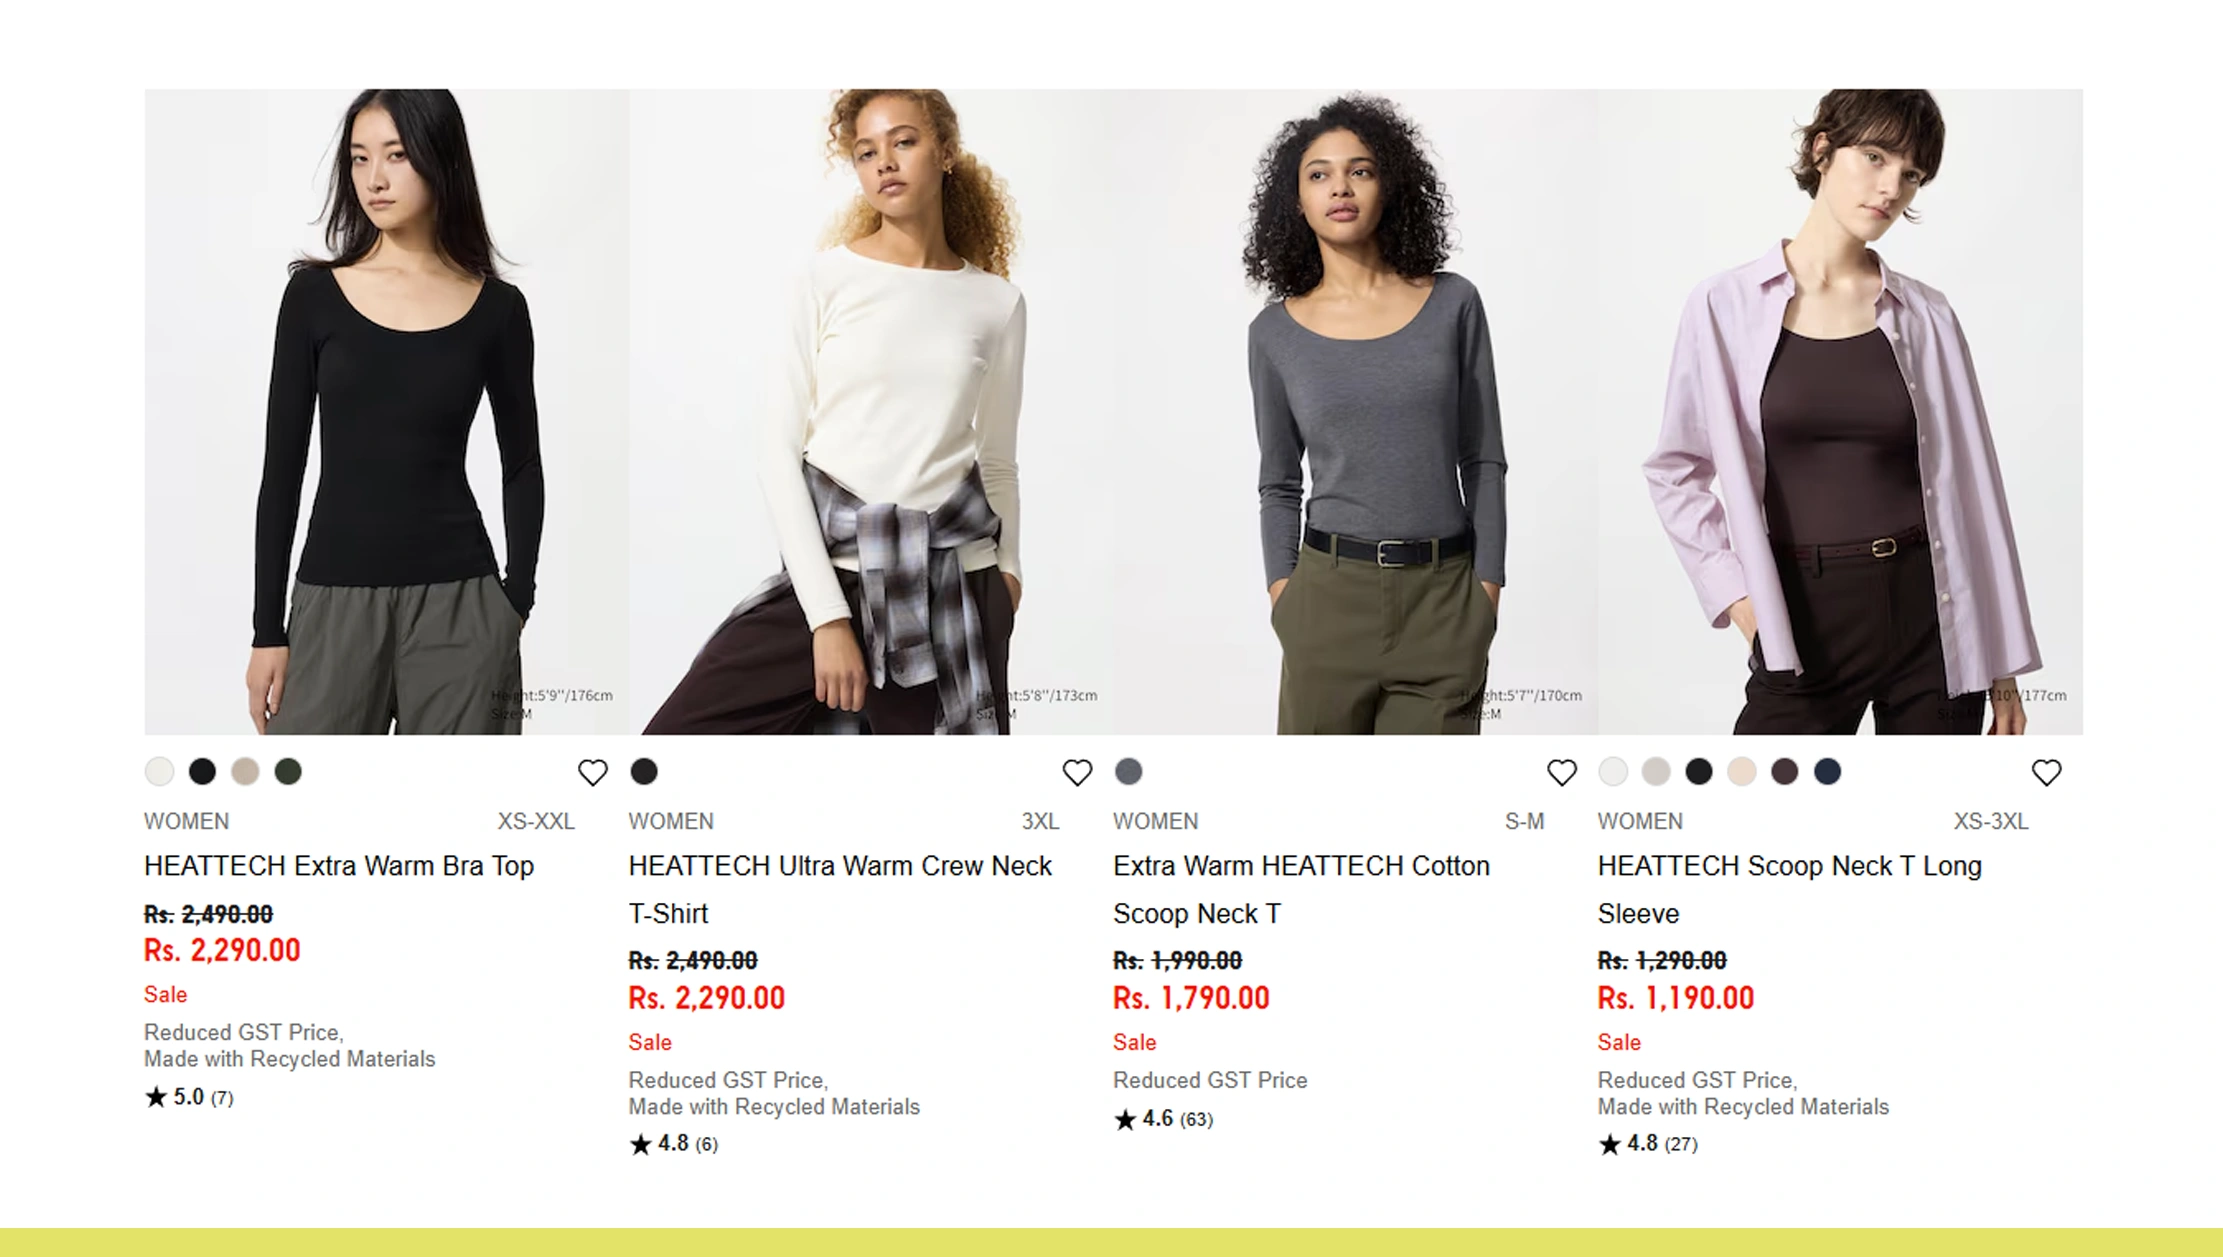This screenshot has width=2223, height=1257.
Task: Select black swatch for Ultra Warm Crew Neck
Action: [644, 771]
